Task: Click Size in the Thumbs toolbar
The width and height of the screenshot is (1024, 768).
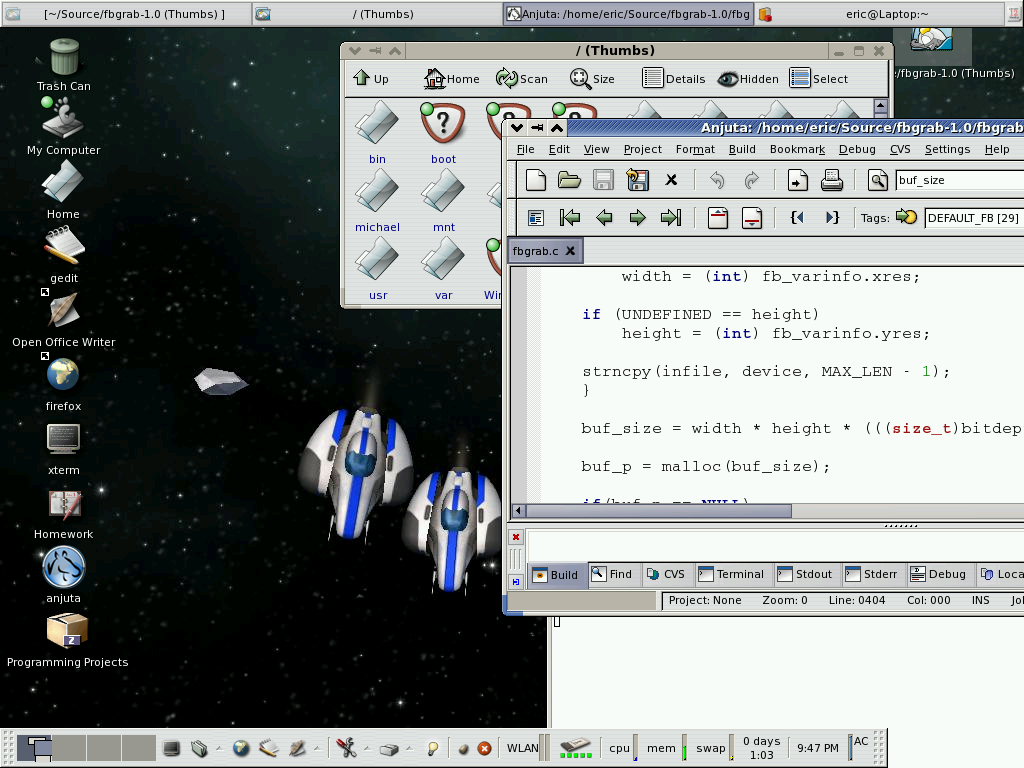Action: [x=592, y=78]
